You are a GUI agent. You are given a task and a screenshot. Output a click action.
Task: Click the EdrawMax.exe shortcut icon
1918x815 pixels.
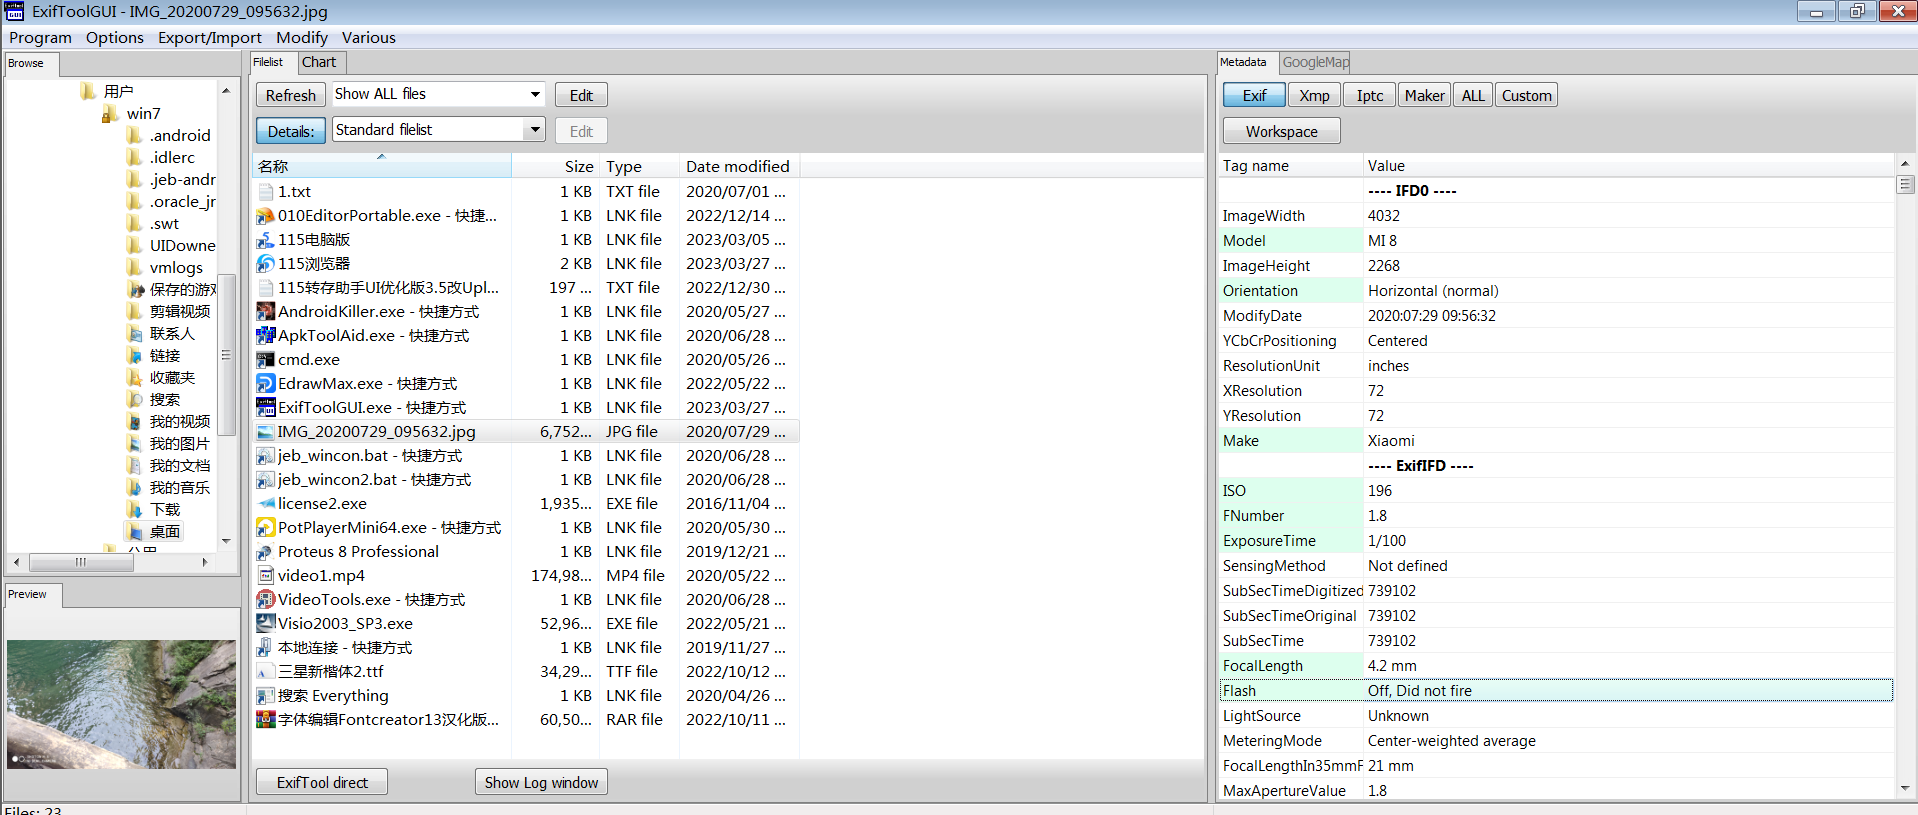point(265,384)
